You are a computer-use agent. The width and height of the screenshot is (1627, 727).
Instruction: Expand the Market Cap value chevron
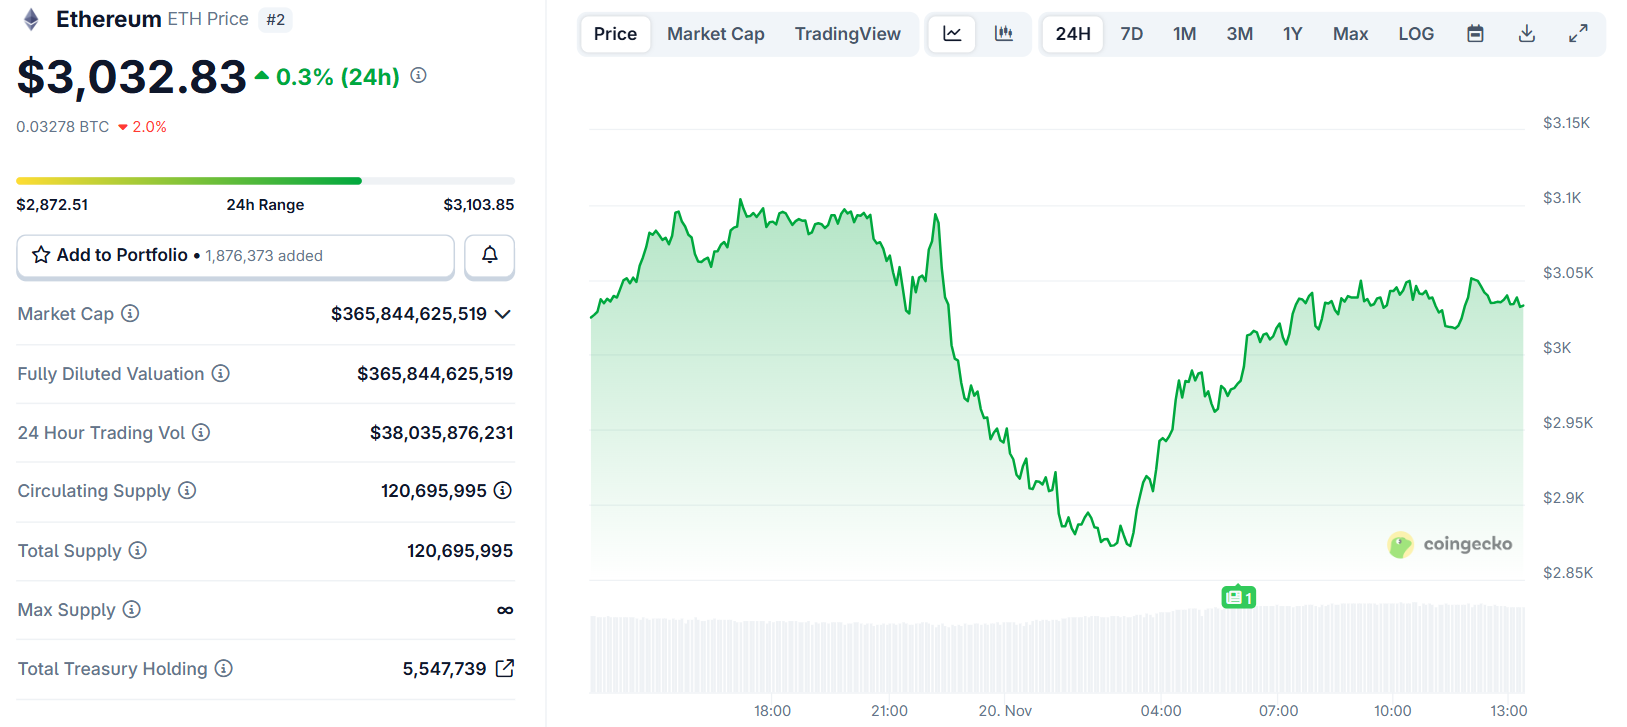point(503,314)
